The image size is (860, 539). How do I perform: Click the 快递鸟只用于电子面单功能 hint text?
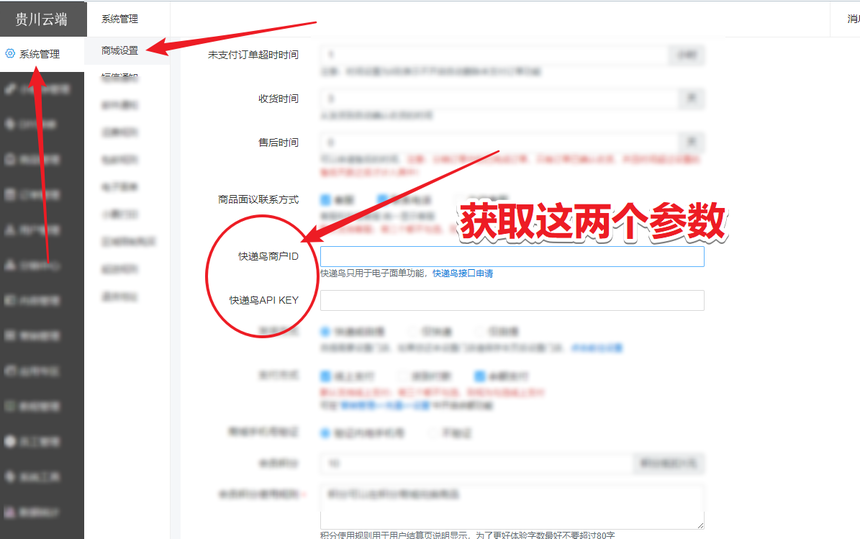pyautogui.click(x=373, y=273)
